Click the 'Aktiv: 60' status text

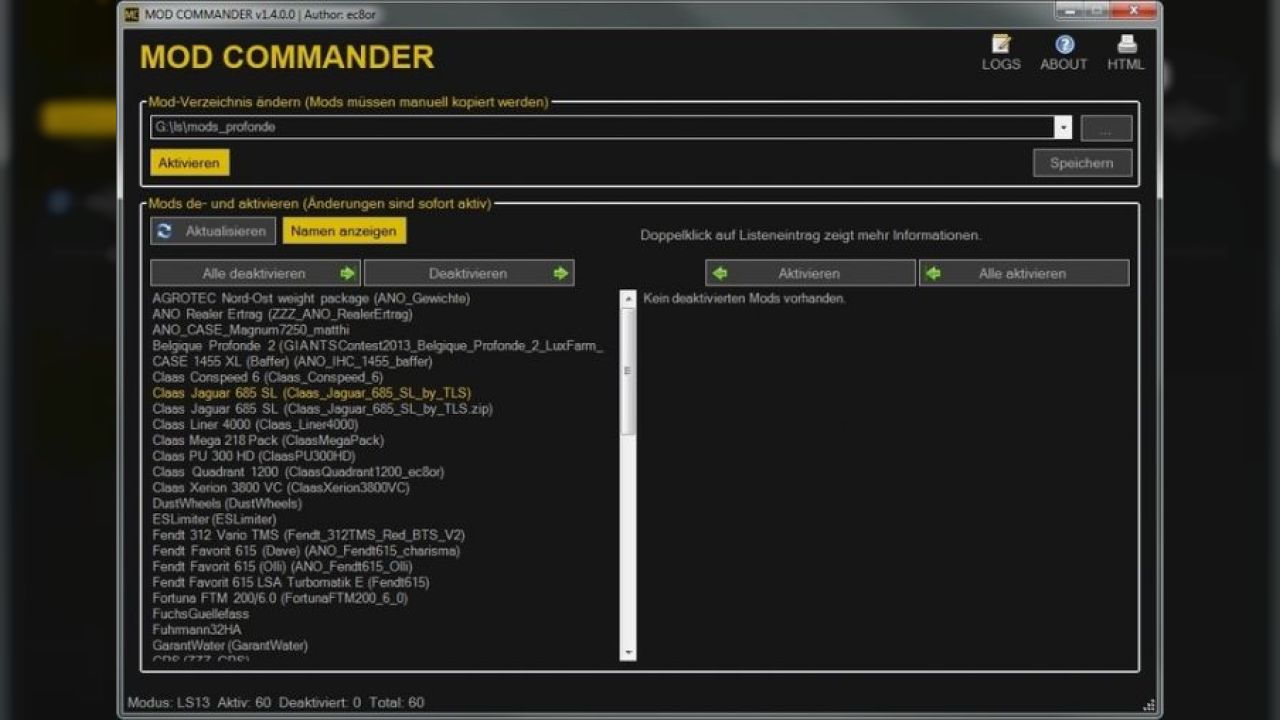click(244, 703)
